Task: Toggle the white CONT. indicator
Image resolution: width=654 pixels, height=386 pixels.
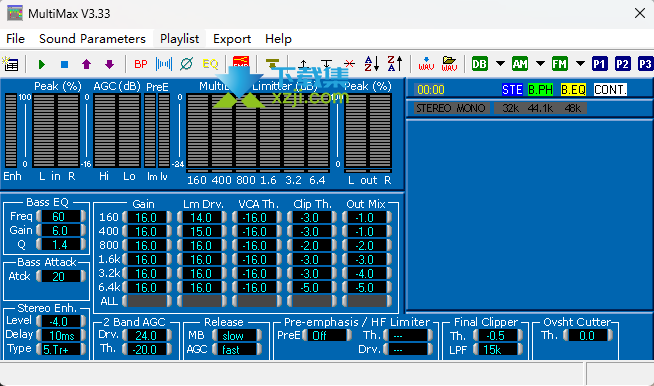Action: [610, 90]
